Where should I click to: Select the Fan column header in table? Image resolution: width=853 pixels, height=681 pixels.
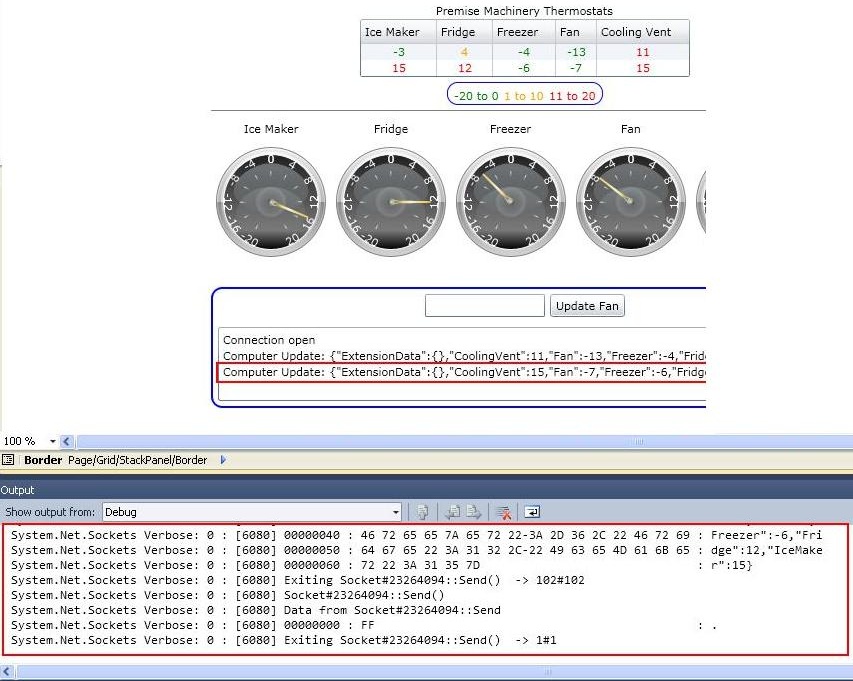point(576,32)
